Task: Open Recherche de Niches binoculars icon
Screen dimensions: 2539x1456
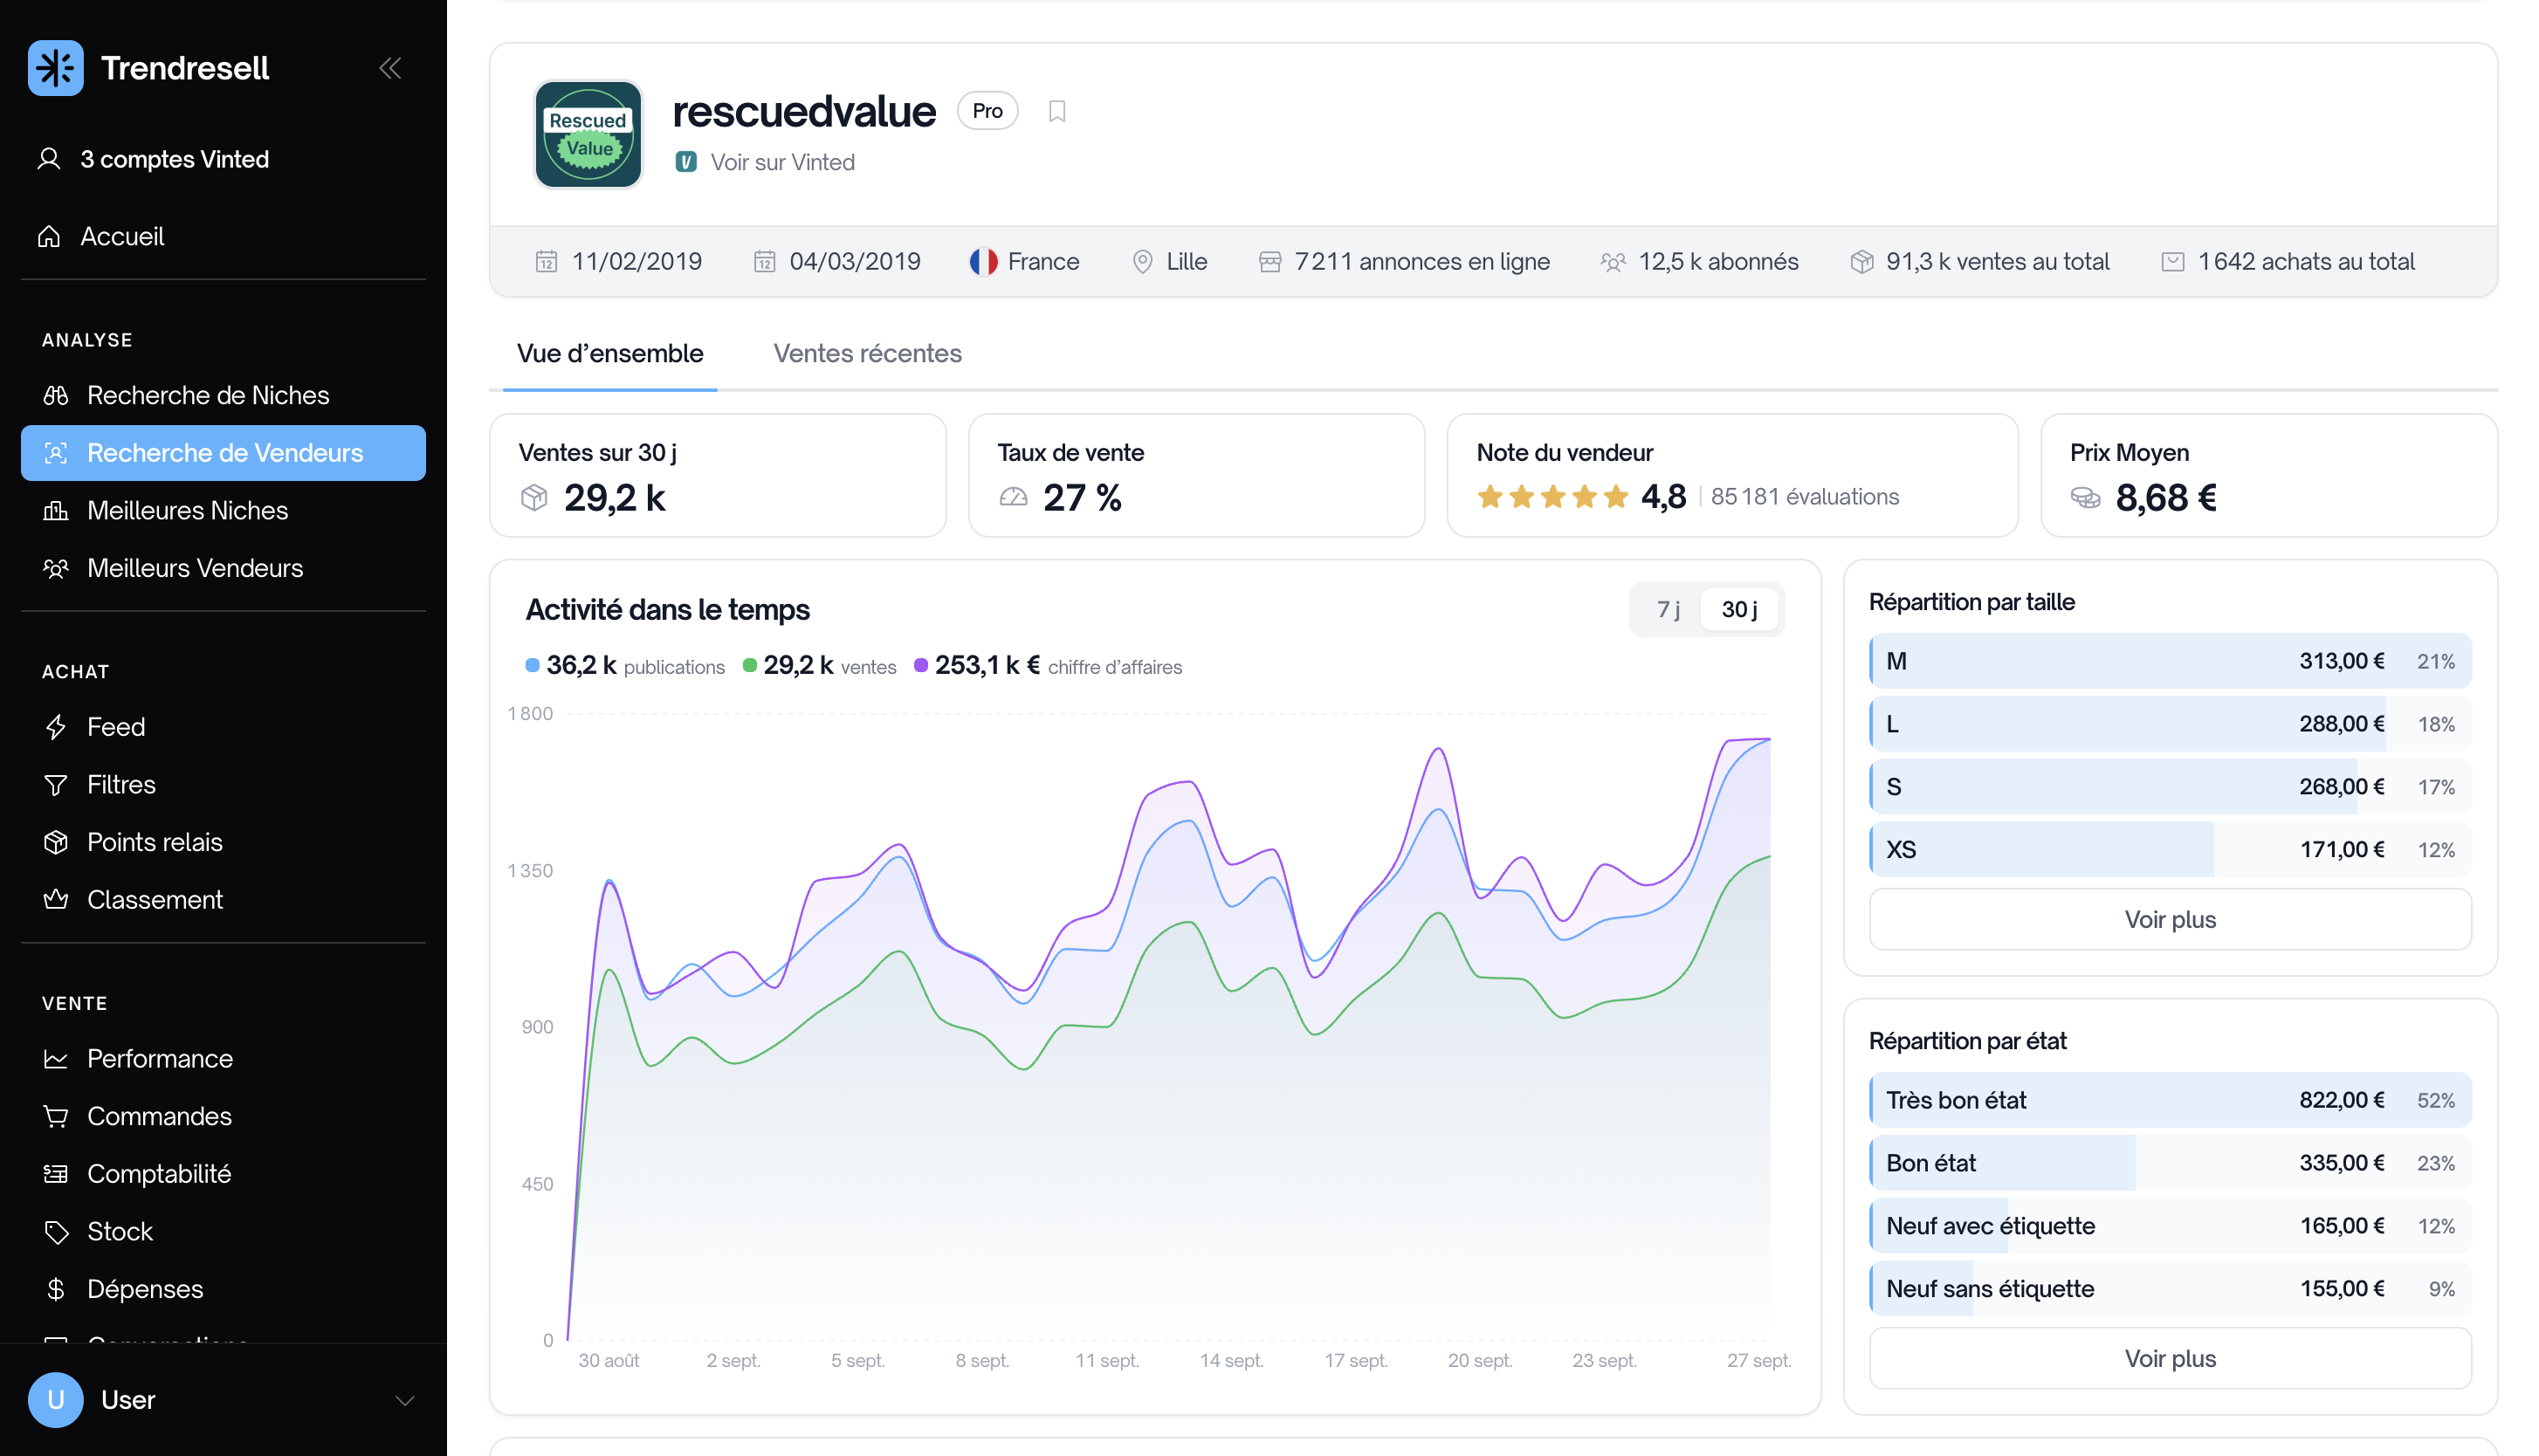Action: pyautogui.click(x=56, y=395)
